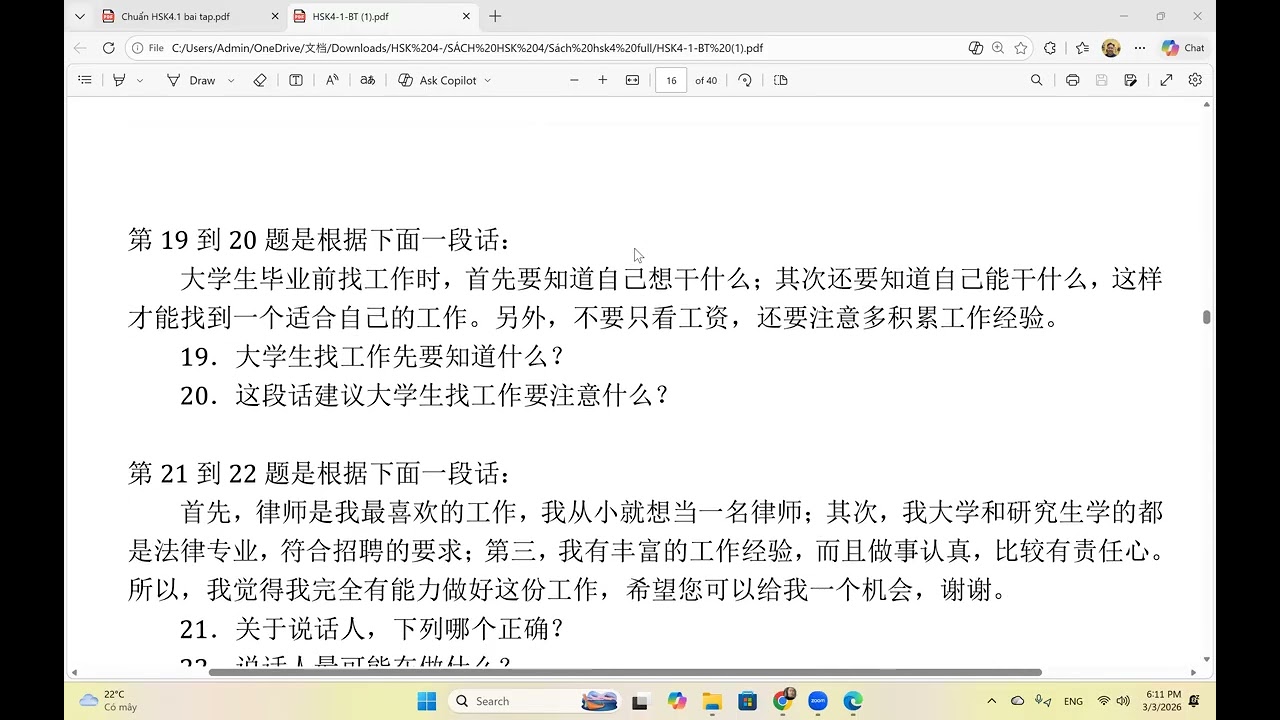Open Draw tool options dropdown arrow

pos(231,80)
